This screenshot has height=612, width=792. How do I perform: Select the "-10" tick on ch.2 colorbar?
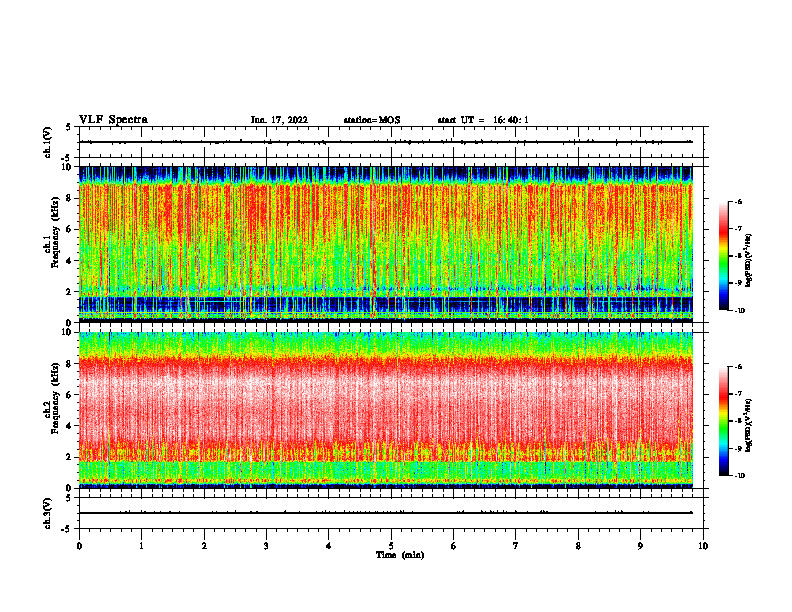point(739,476)
